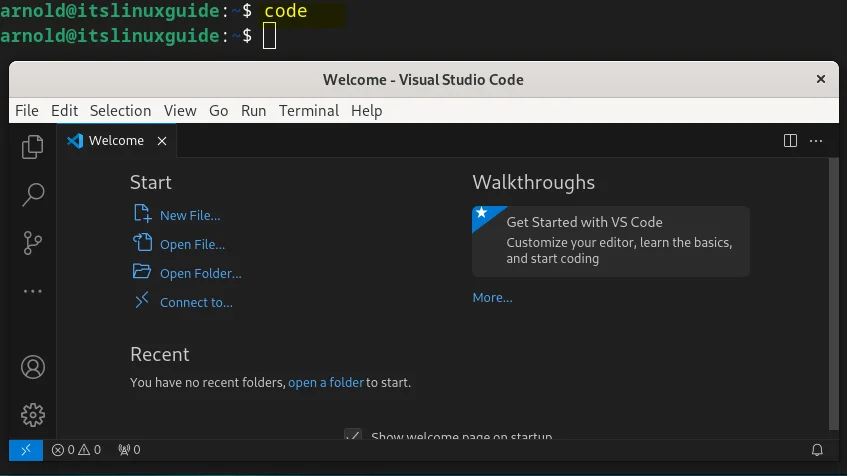Select the Welcome editor tab
Screen dimensions: 847x476
click(117, 140)
